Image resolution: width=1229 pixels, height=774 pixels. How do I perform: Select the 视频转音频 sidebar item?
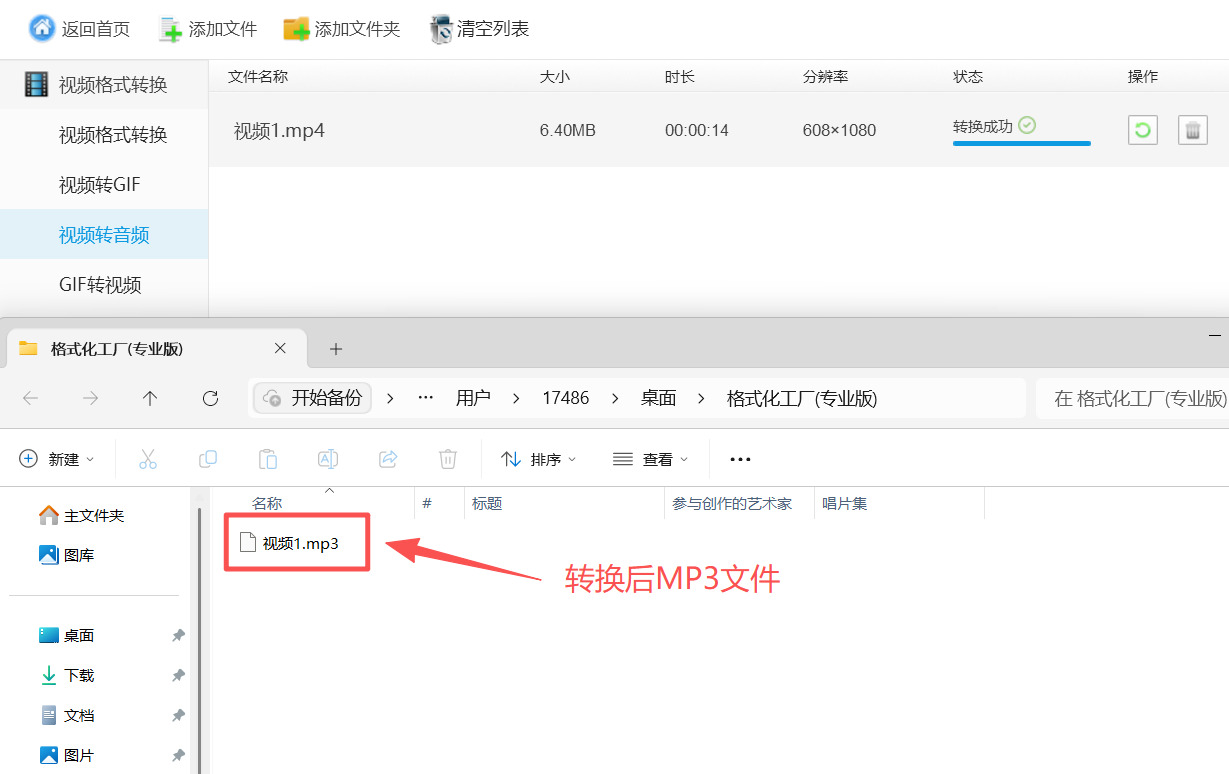[x=104, y=235]
